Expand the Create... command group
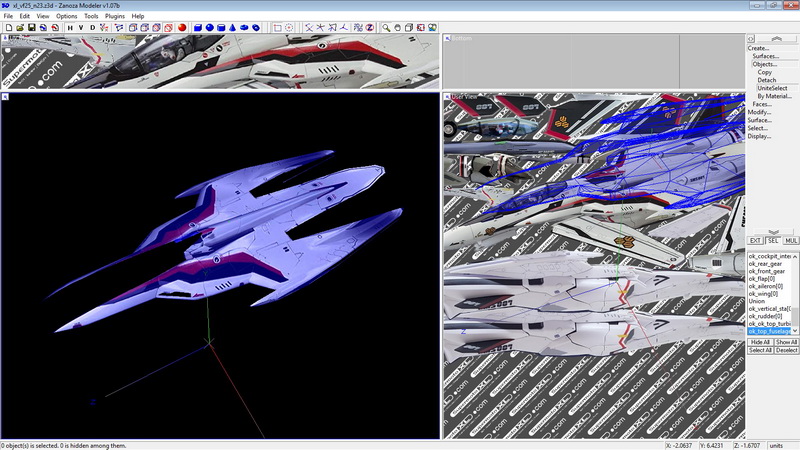The width and height of the screenshot is (800, 450). coord(758,48)
